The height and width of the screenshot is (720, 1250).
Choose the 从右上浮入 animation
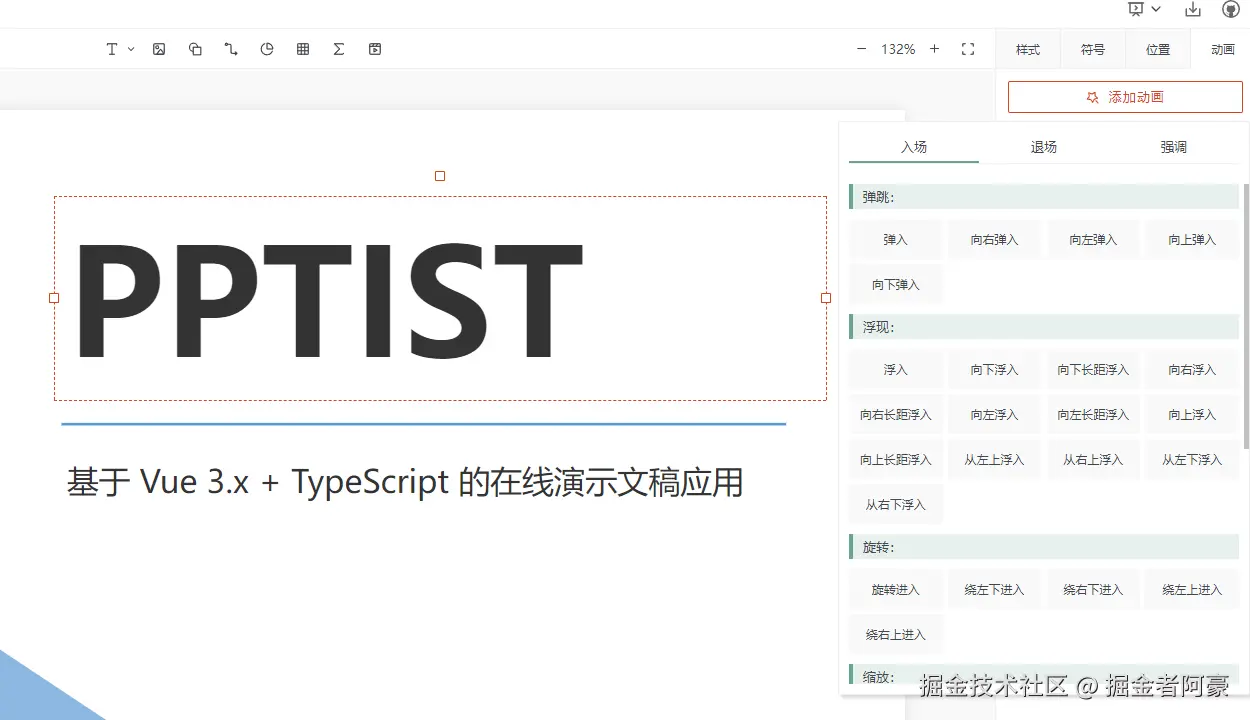tap(1093, 460)
